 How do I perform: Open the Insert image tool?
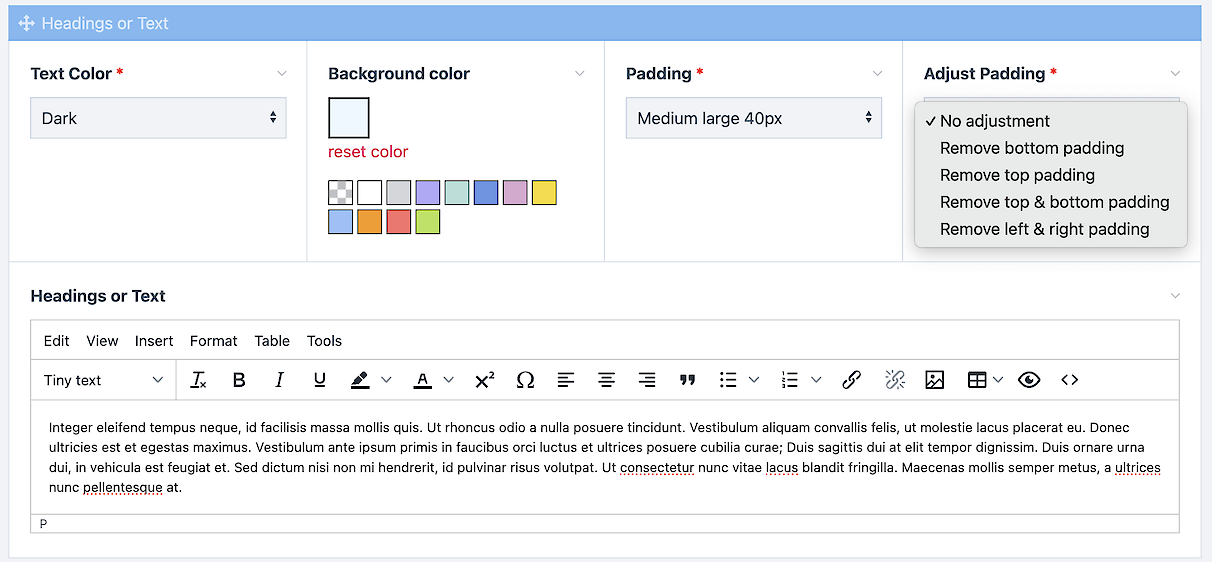pos(934,380)
